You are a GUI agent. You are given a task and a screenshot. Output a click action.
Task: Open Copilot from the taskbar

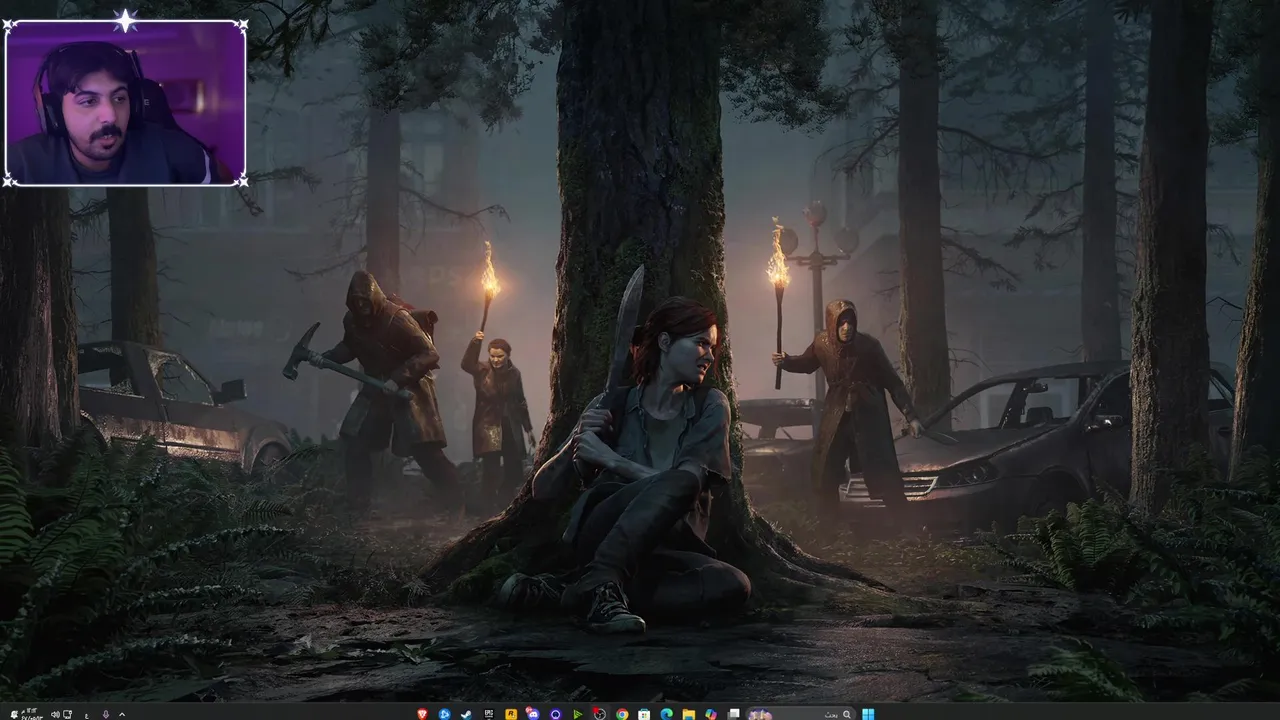711,714
